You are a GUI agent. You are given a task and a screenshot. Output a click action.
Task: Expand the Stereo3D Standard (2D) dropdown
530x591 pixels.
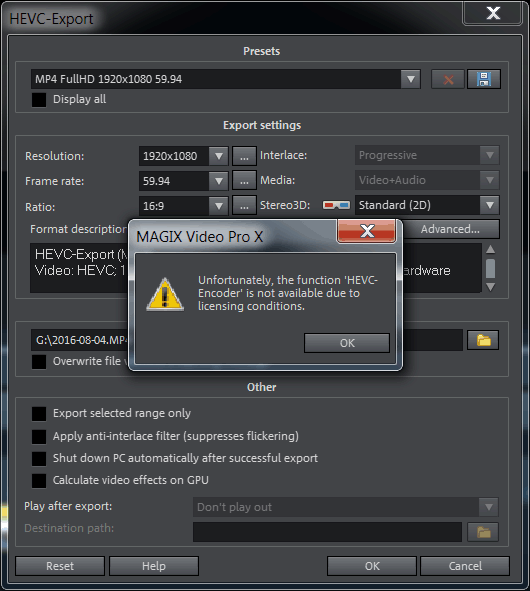(490, 205)
